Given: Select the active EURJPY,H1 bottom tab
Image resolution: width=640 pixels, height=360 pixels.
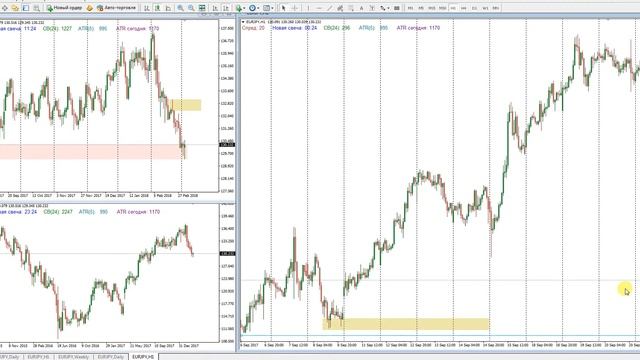Looking at the screenshot, I should [142, 357].
